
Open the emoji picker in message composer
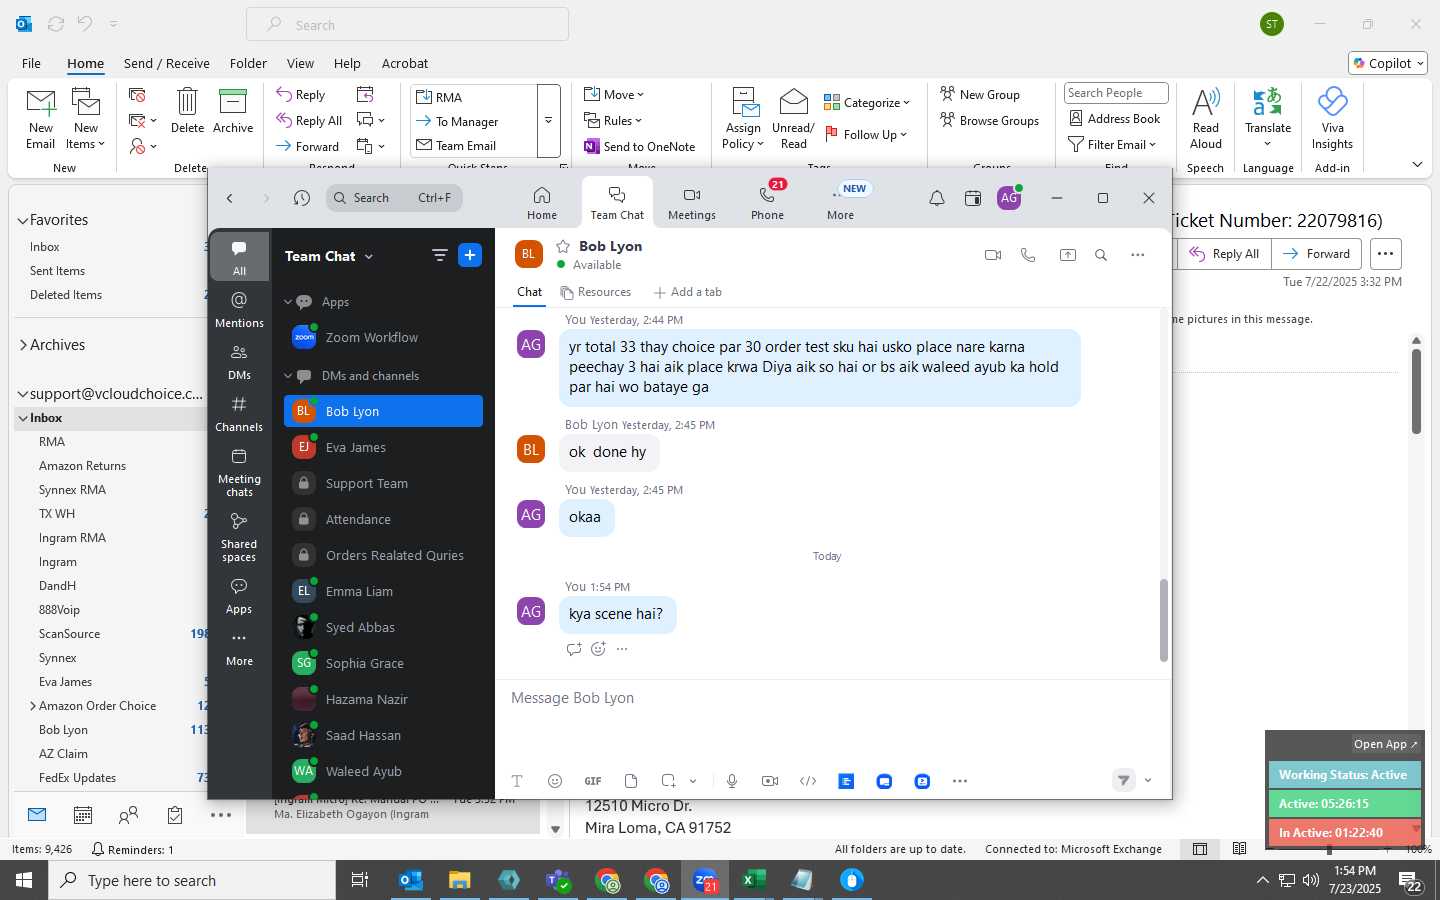click(555, 781)
